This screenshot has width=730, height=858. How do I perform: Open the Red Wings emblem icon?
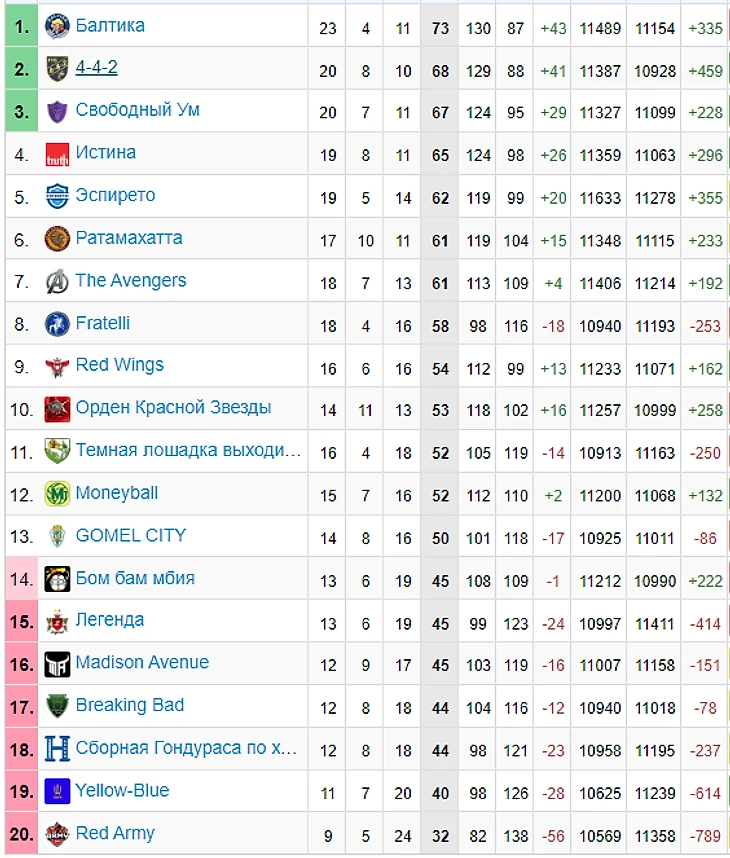click(57, 367)
